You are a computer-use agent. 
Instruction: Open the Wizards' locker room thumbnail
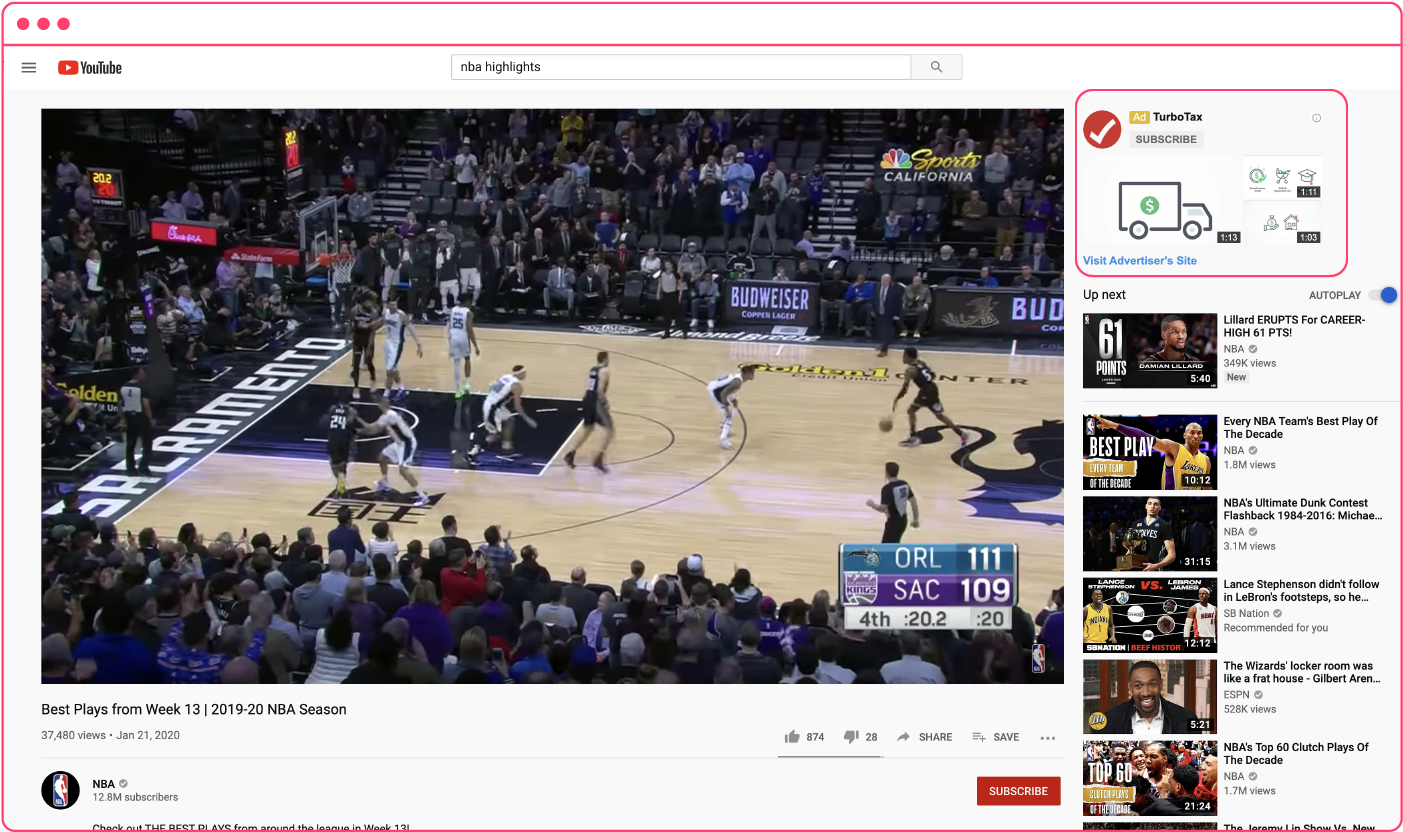point(1150,697)
